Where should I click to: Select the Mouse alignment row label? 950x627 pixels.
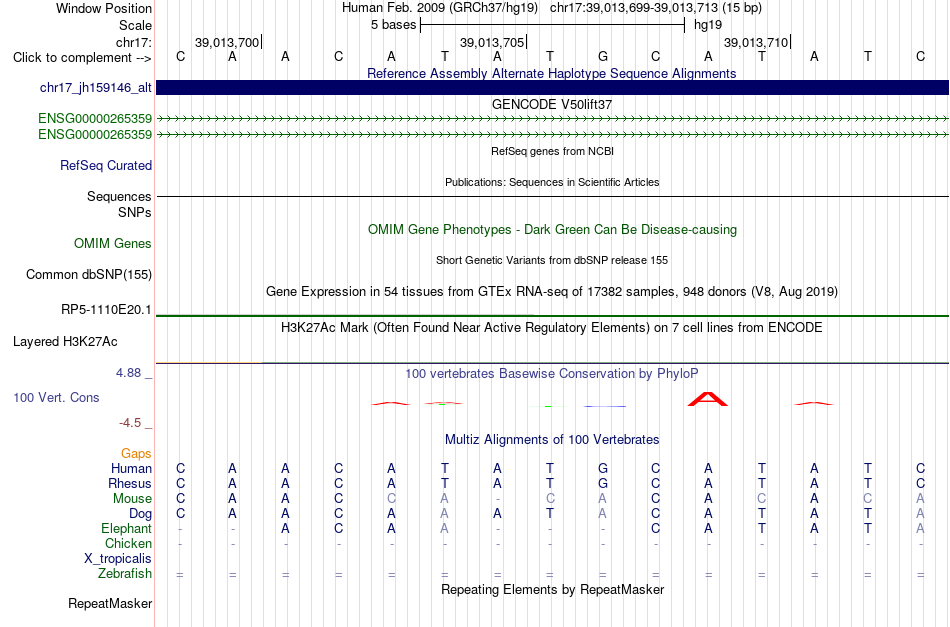132,499
